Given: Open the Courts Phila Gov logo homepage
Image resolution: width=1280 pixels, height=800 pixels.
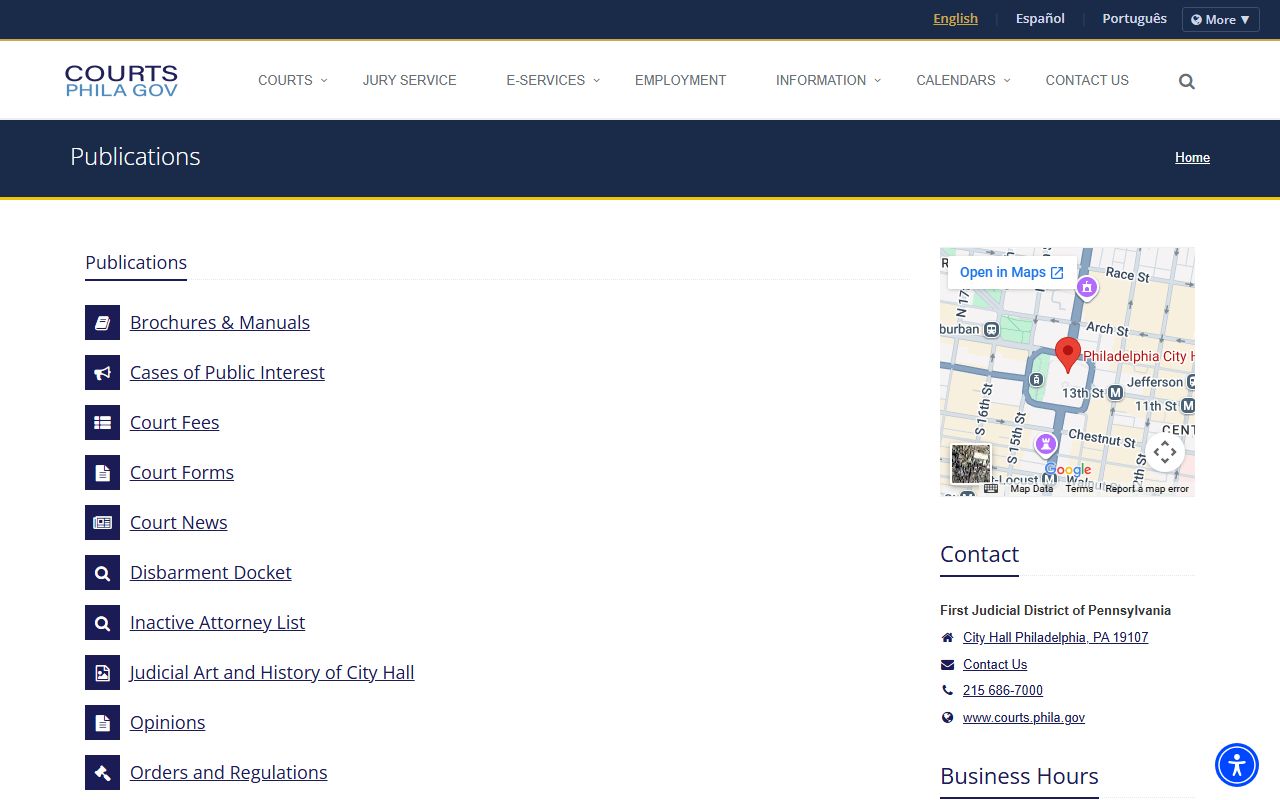Looking at the screenshot, I should click(x=121, y=81).
